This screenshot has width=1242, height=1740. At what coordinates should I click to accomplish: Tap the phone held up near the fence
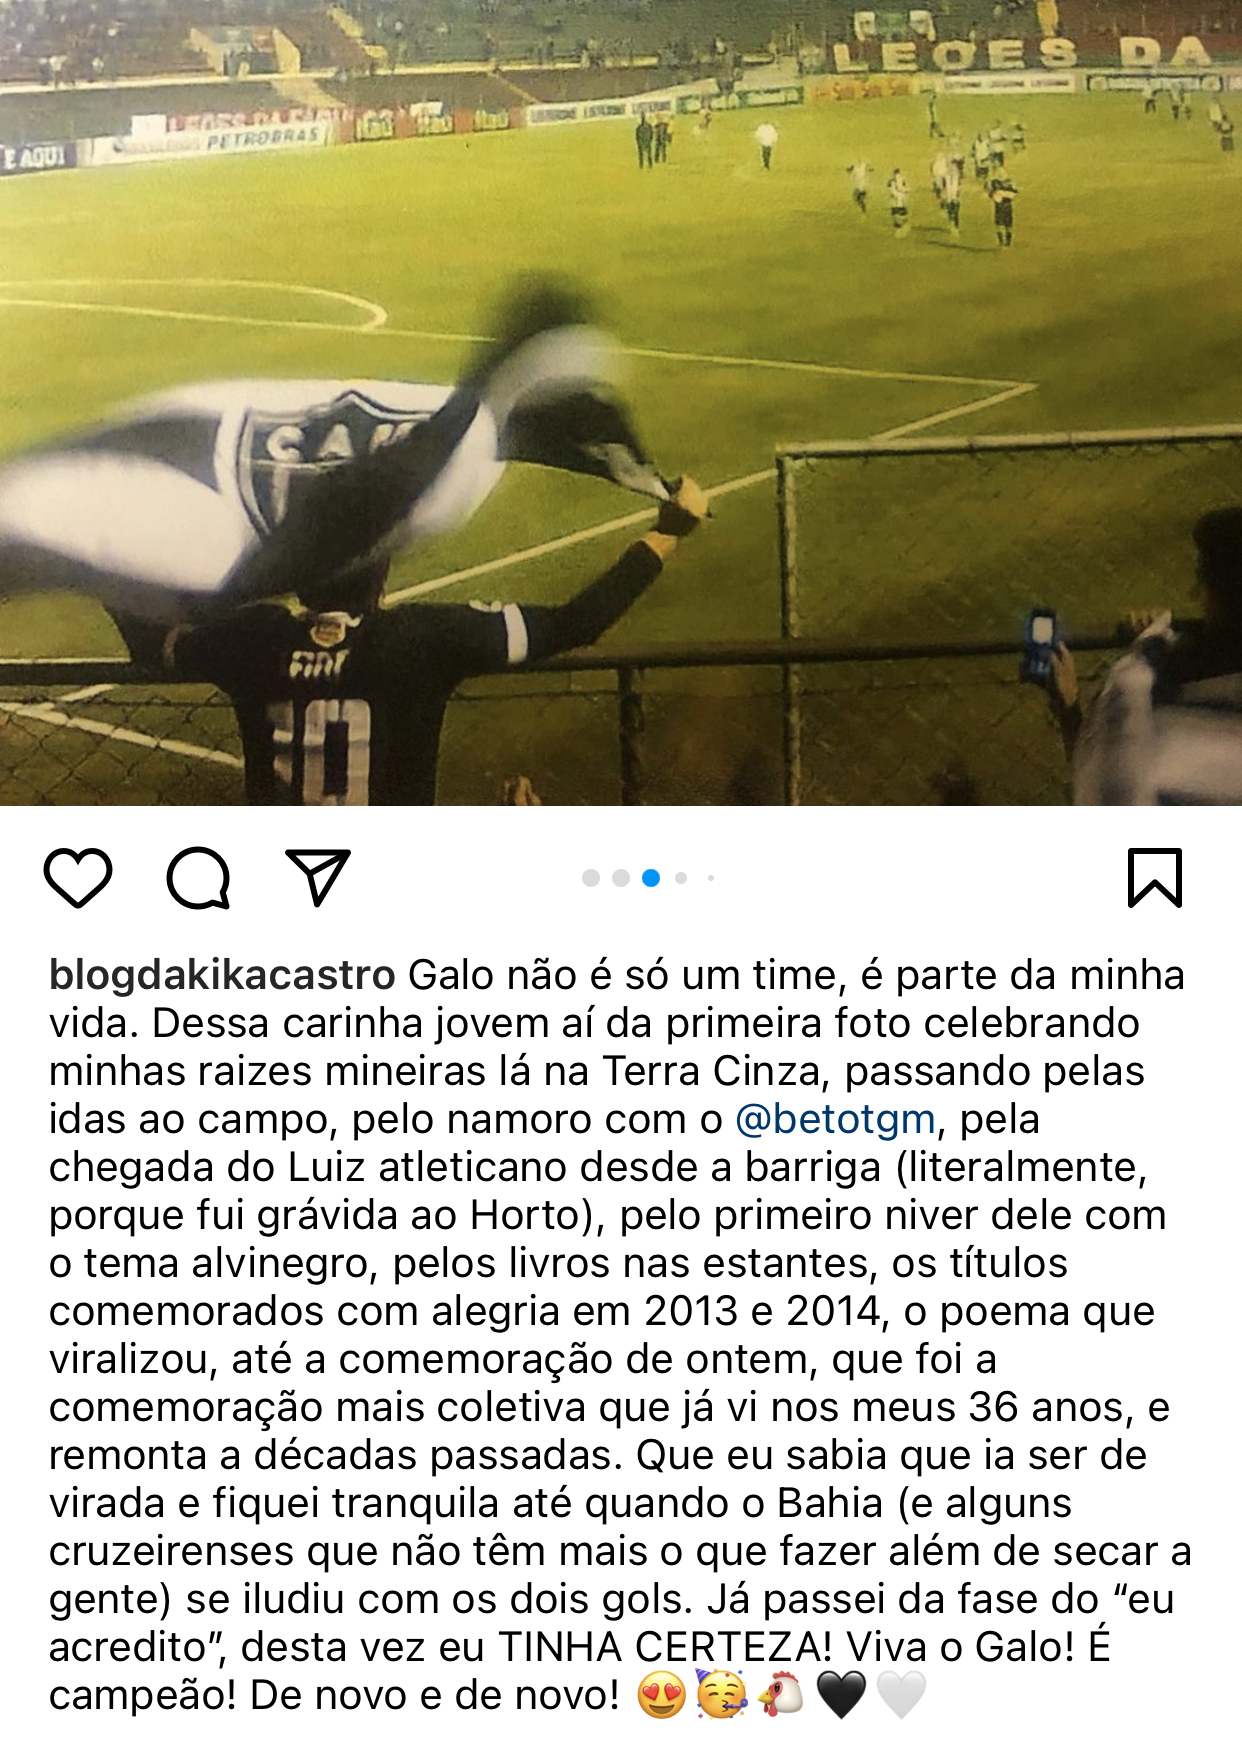coord(1041,643)
